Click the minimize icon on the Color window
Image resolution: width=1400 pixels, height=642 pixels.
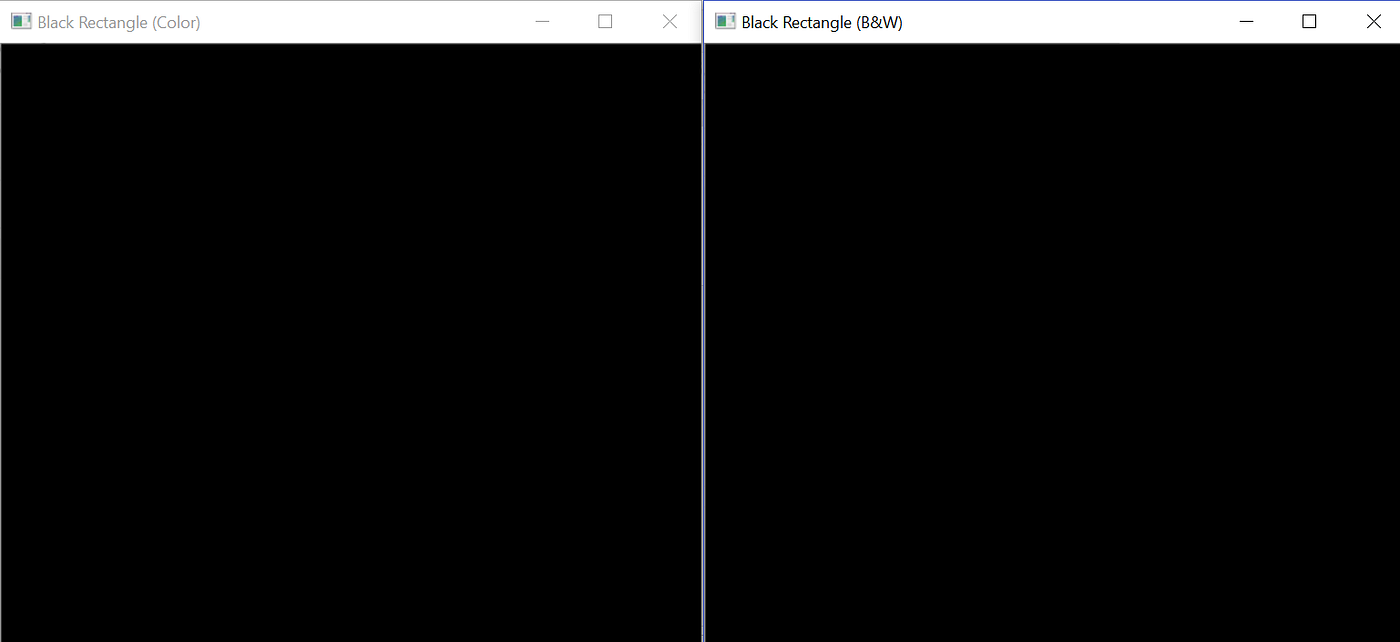point(542,21)
